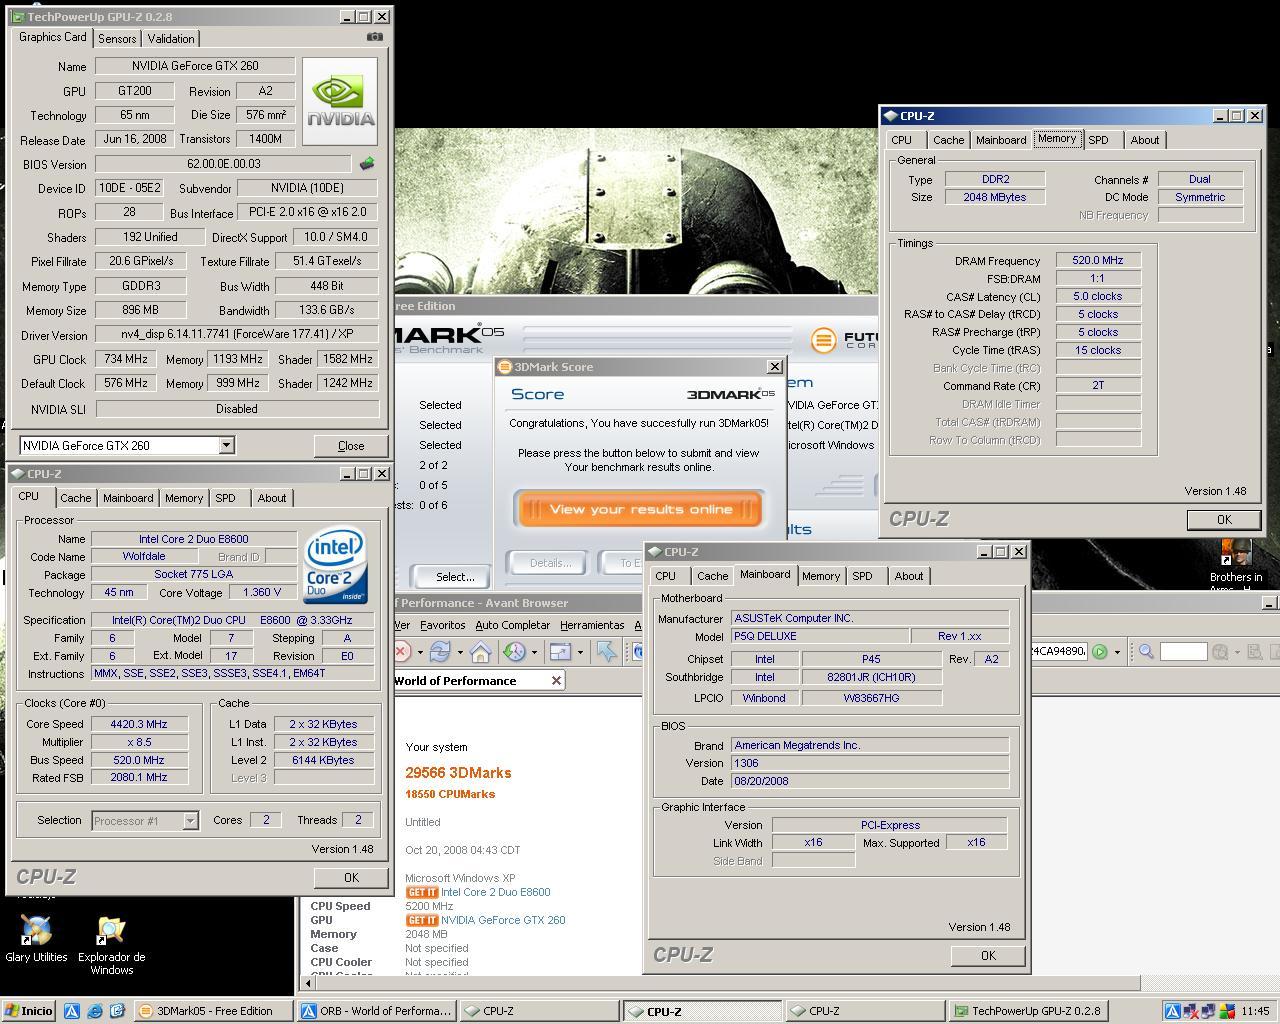Click the magnifier search icon in Avant Browser
Viewport: 1280px width, 1024px height.
pyautogui.click(x=1146, y=652)
